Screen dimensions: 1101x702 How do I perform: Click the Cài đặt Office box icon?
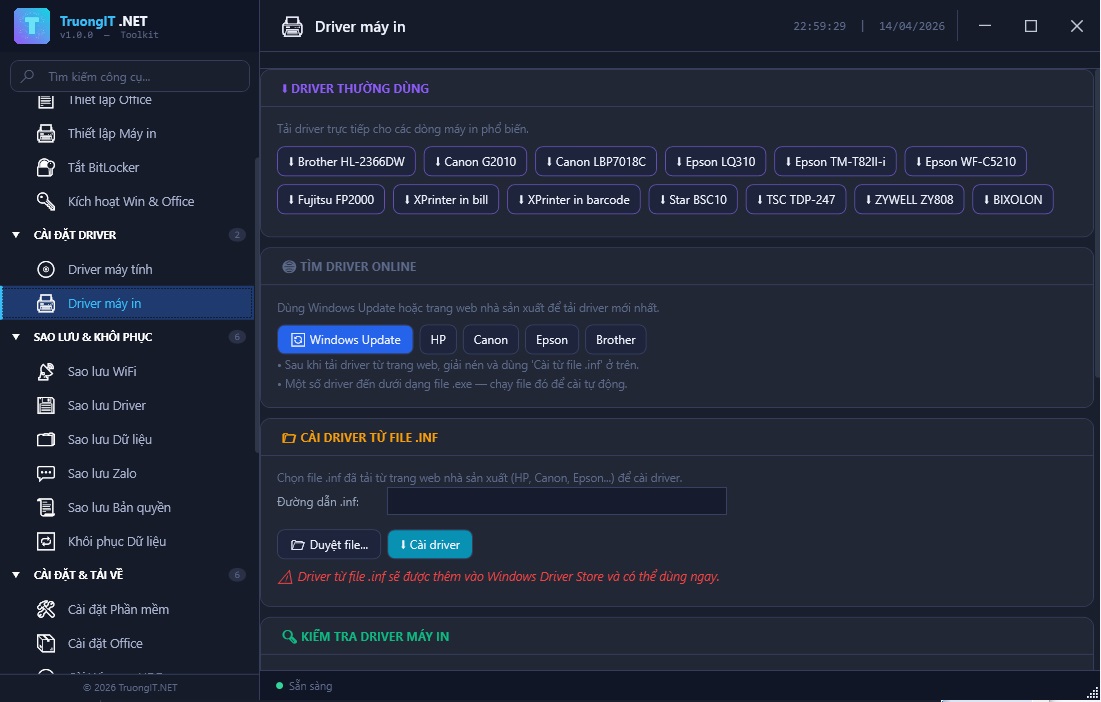point(46,643)
